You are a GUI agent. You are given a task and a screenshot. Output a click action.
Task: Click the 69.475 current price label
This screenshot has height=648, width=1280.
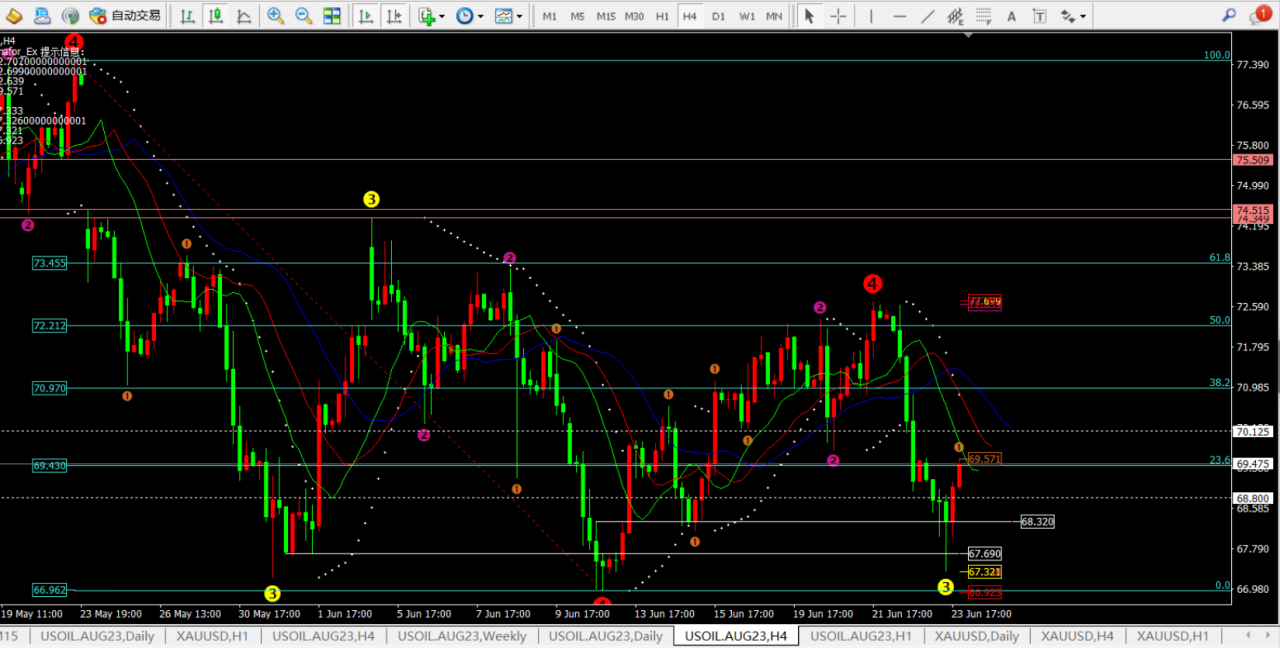tap(1253, 464)
